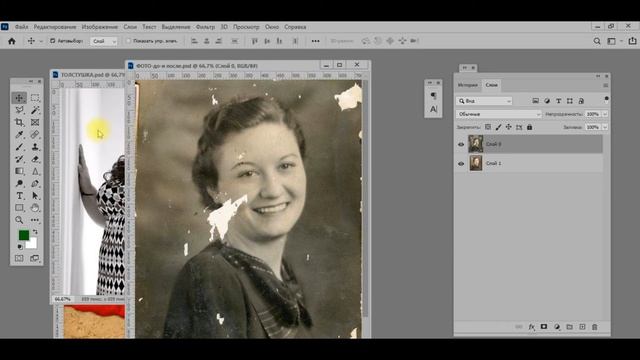Select the Dodge tool
This screenshot has height=360, width=640.
point(19,183)
